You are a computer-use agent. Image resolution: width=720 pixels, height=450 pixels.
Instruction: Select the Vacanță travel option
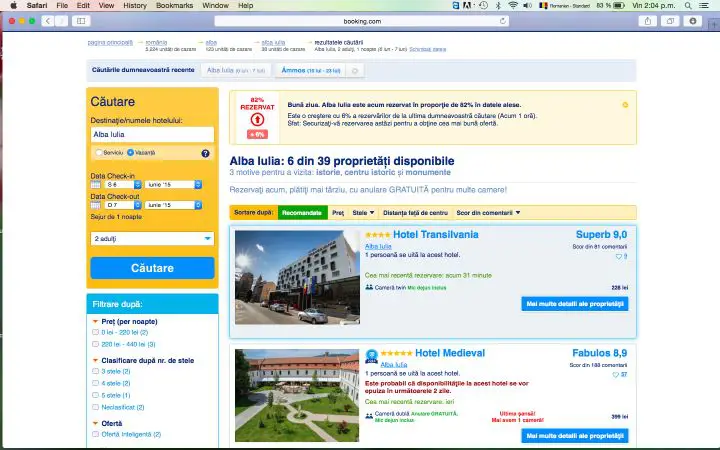coord(130,152)
